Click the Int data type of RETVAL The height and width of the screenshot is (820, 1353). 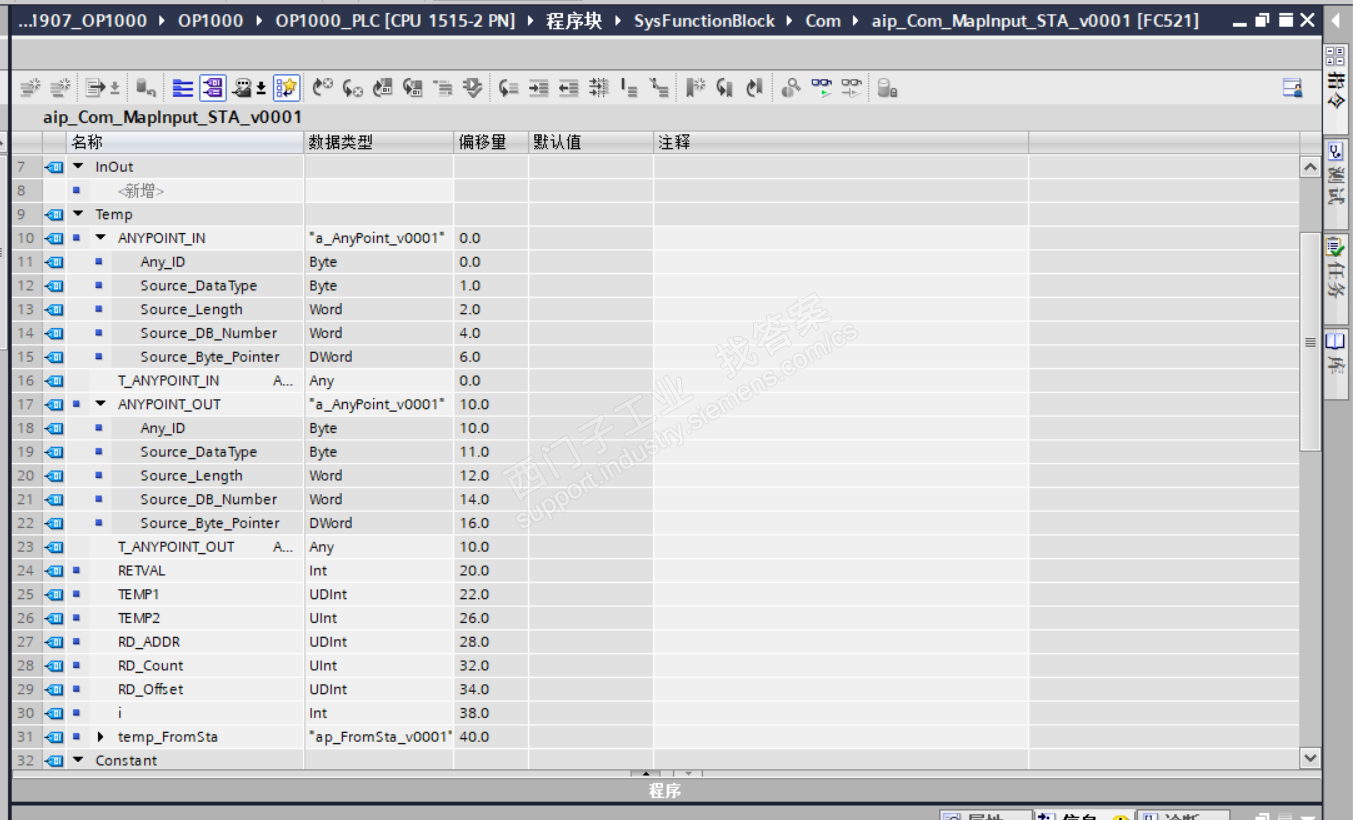click(318, 571)
